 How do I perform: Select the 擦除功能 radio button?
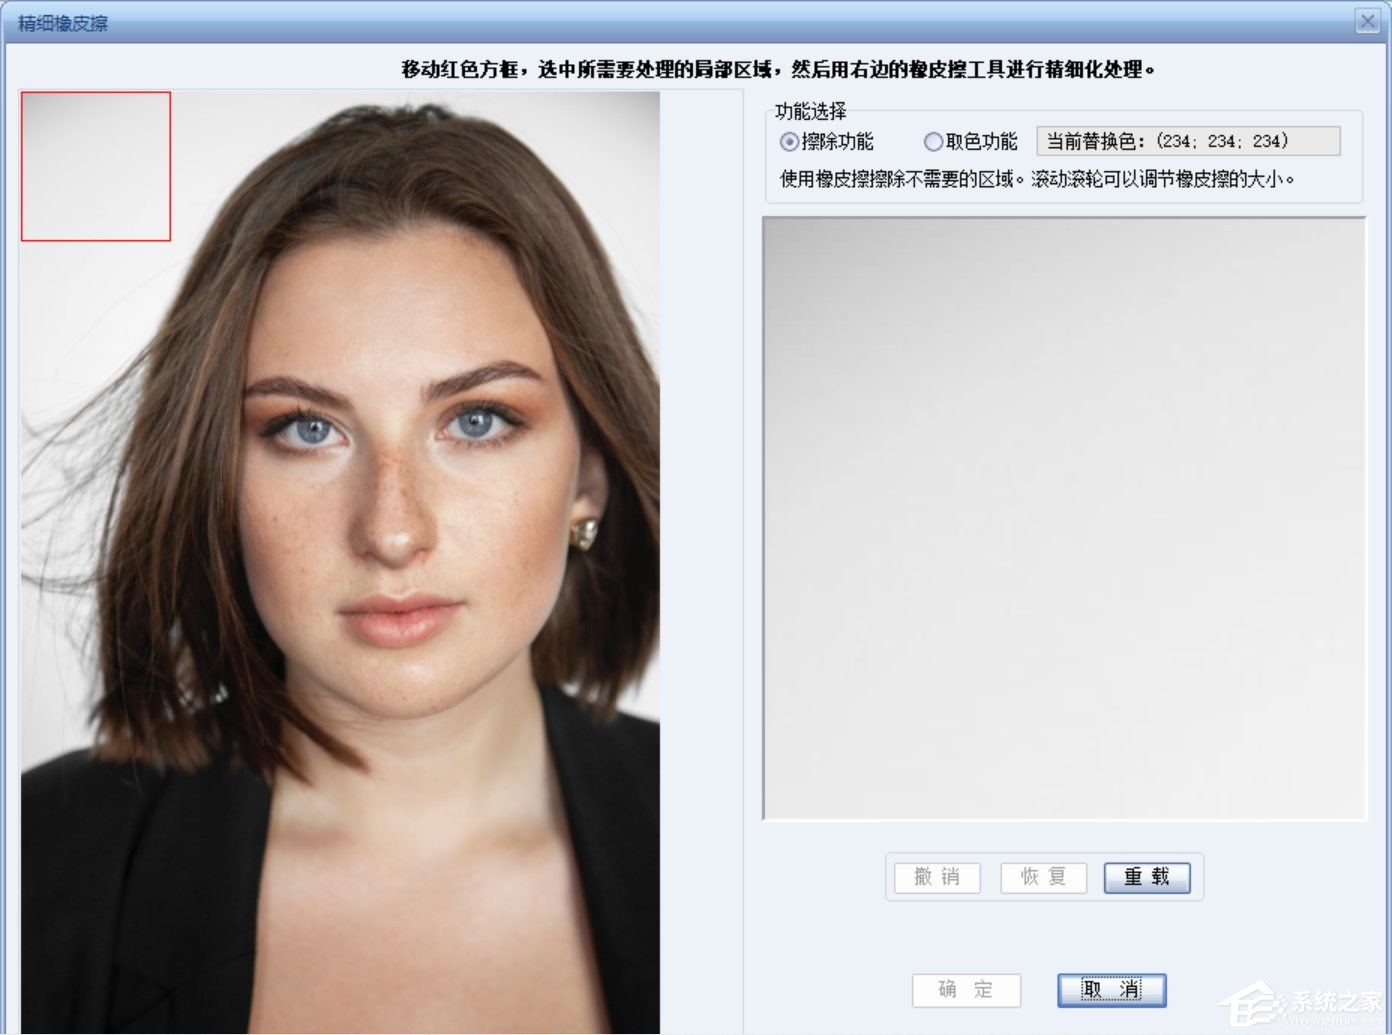(789, 141)
